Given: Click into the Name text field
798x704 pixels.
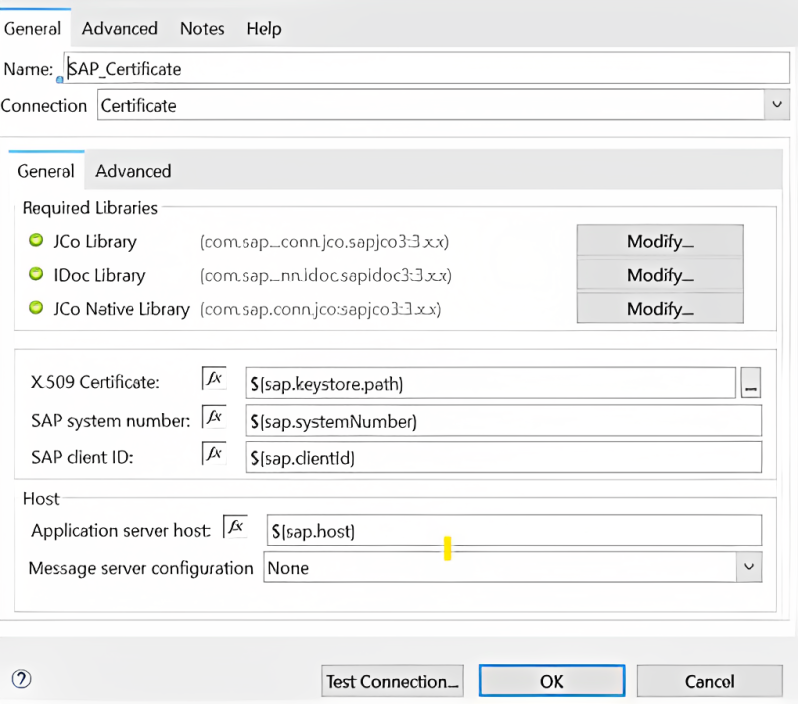Looking at the screenshot, I should 420,68.
